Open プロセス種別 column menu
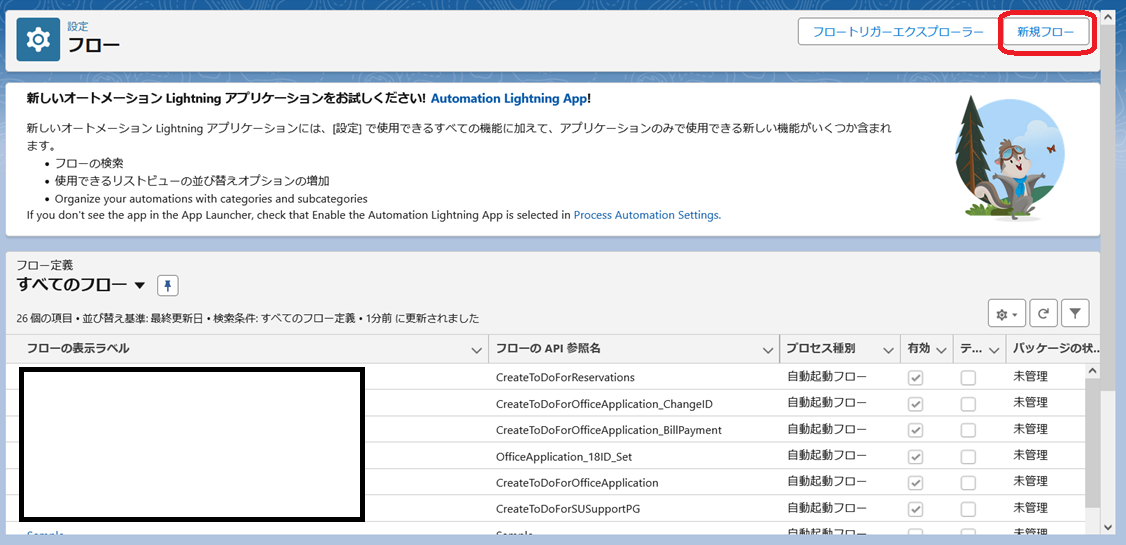This screenshot has width=1126, height=545. pos(889,350)
